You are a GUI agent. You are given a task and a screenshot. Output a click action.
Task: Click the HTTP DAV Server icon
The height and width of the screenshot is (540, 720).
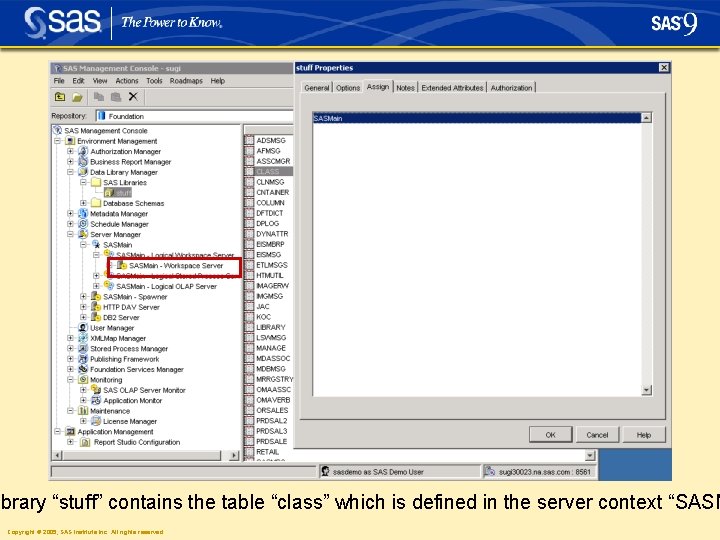click(x=96, y=307)
